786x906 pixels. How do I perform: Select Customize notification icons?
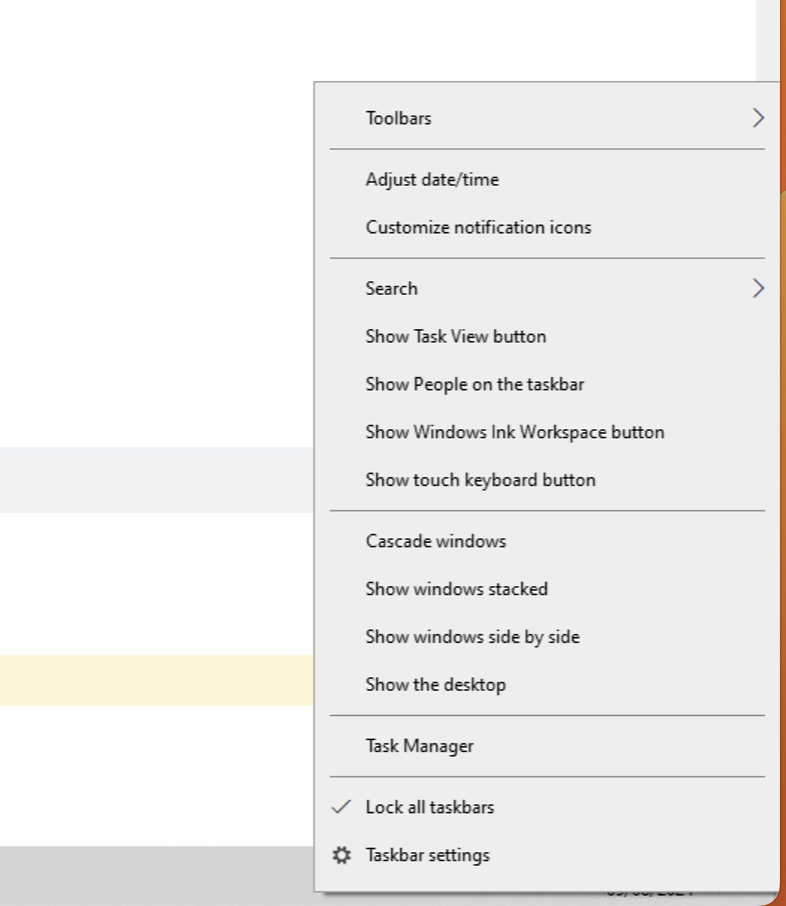[478, 227]
